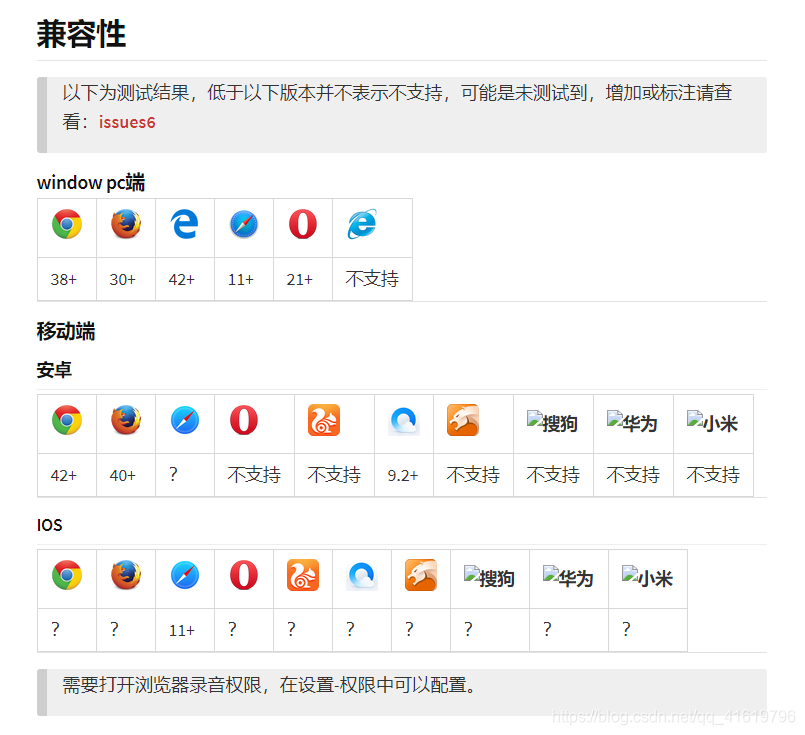
Task: Click broken 华为 image in IOS table
Action: pyautogui.click(x=568, y=578)
